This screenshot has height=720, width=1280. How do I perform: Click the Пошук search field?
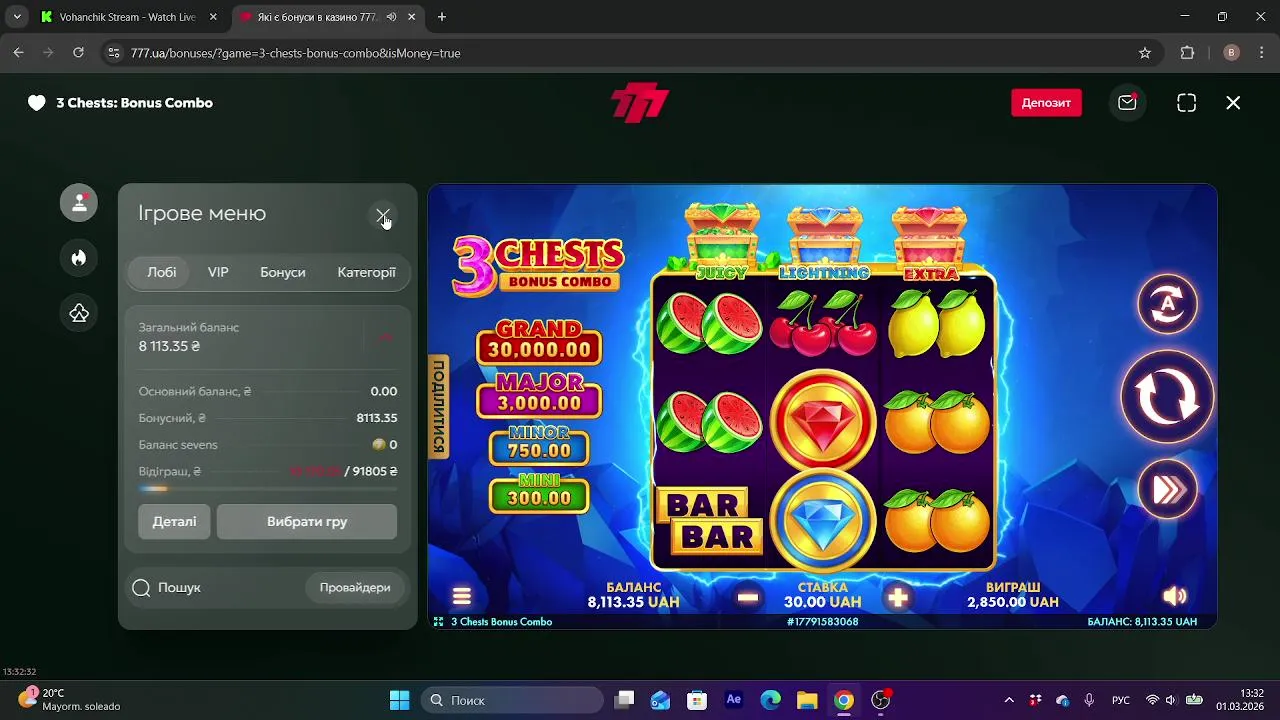click(215, 588)
